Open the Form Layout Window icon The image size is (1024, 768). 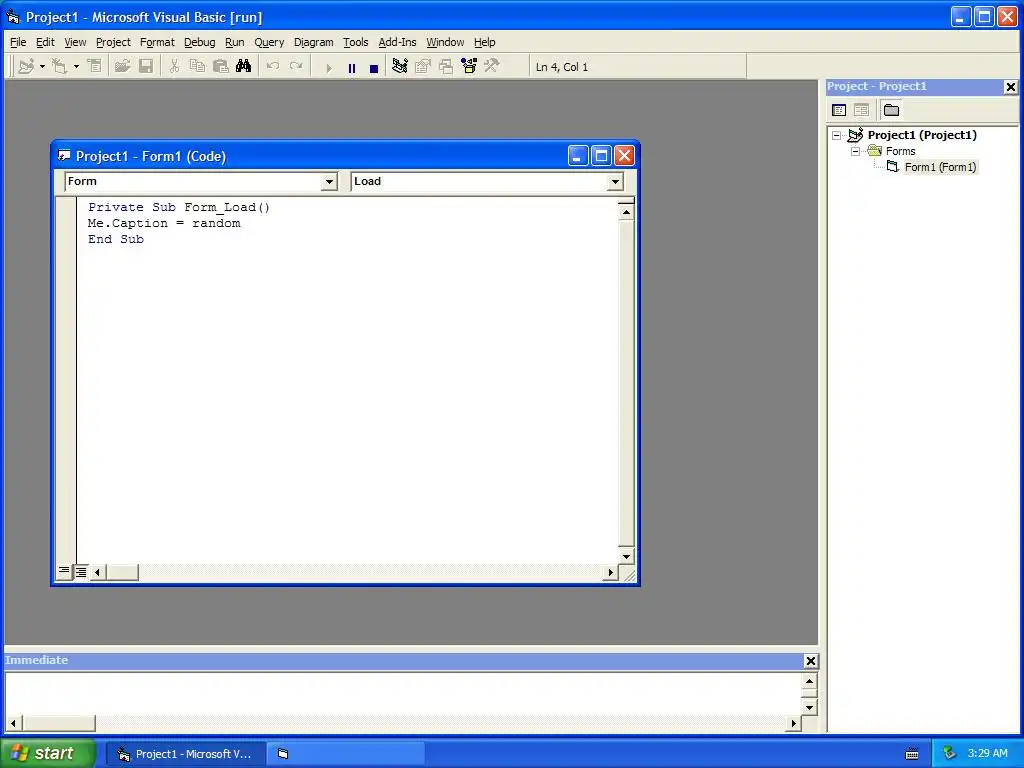click(446, 67)
